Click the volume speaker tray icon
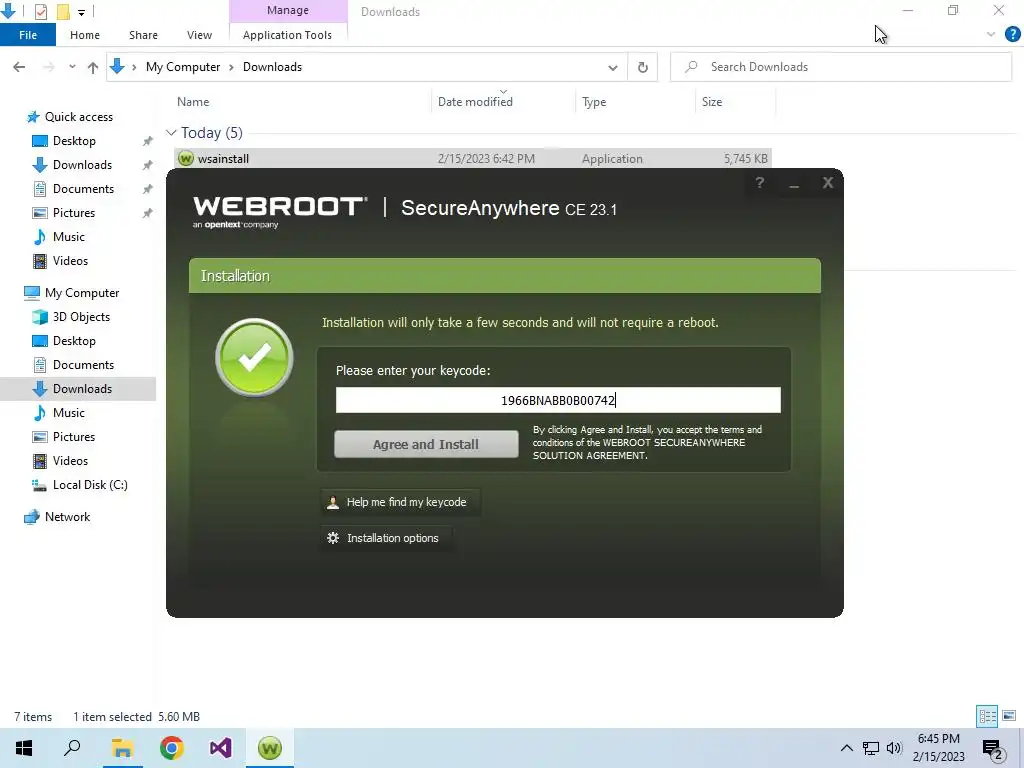1024x768 pixels. coord(894,748)
